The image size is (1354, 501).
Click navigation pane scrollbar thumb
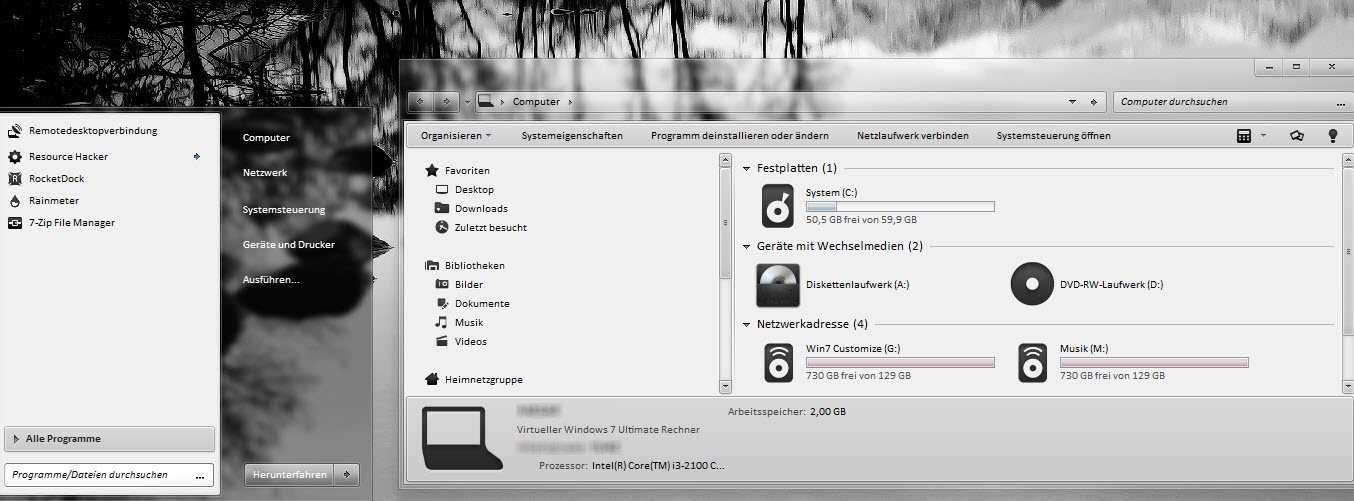click(726, 221)
